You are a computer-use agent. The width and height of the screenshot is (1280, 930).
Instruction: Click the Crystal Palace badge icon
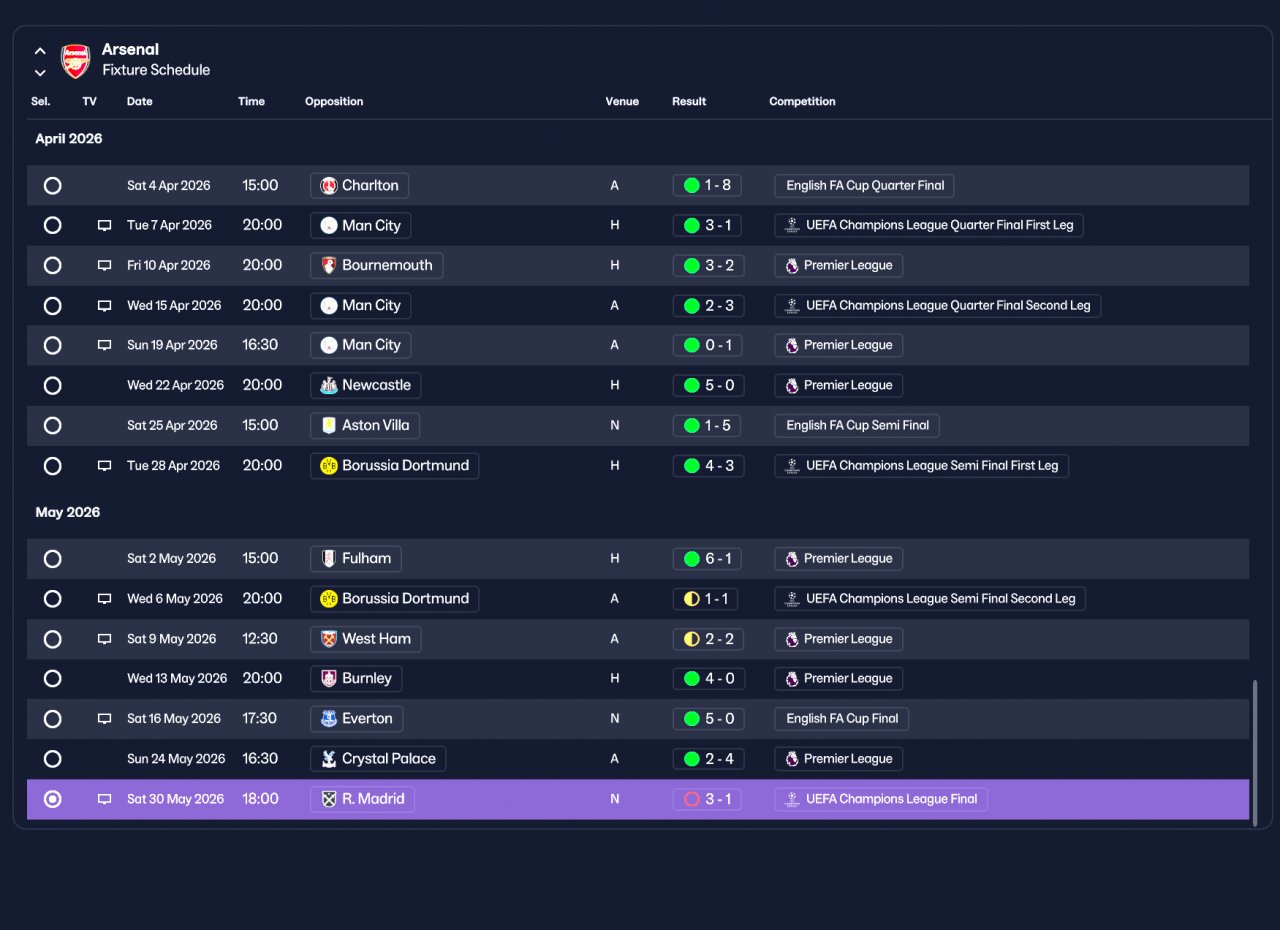pyautogui.click(x=328, y=759)
